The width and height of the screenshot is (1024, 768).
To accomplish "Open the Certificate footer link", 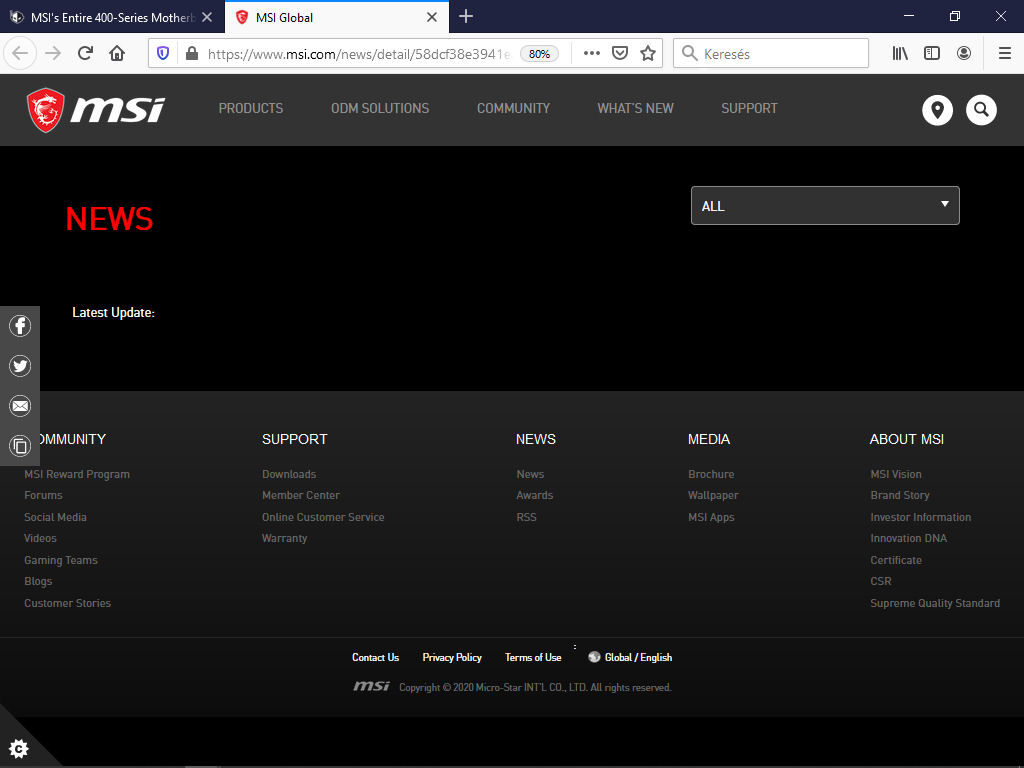I will tap(895, 560).
